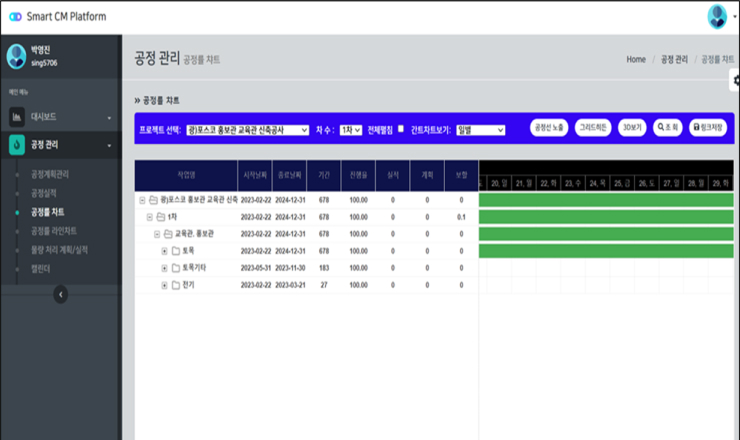Open the settings gear on right edge

735,88
